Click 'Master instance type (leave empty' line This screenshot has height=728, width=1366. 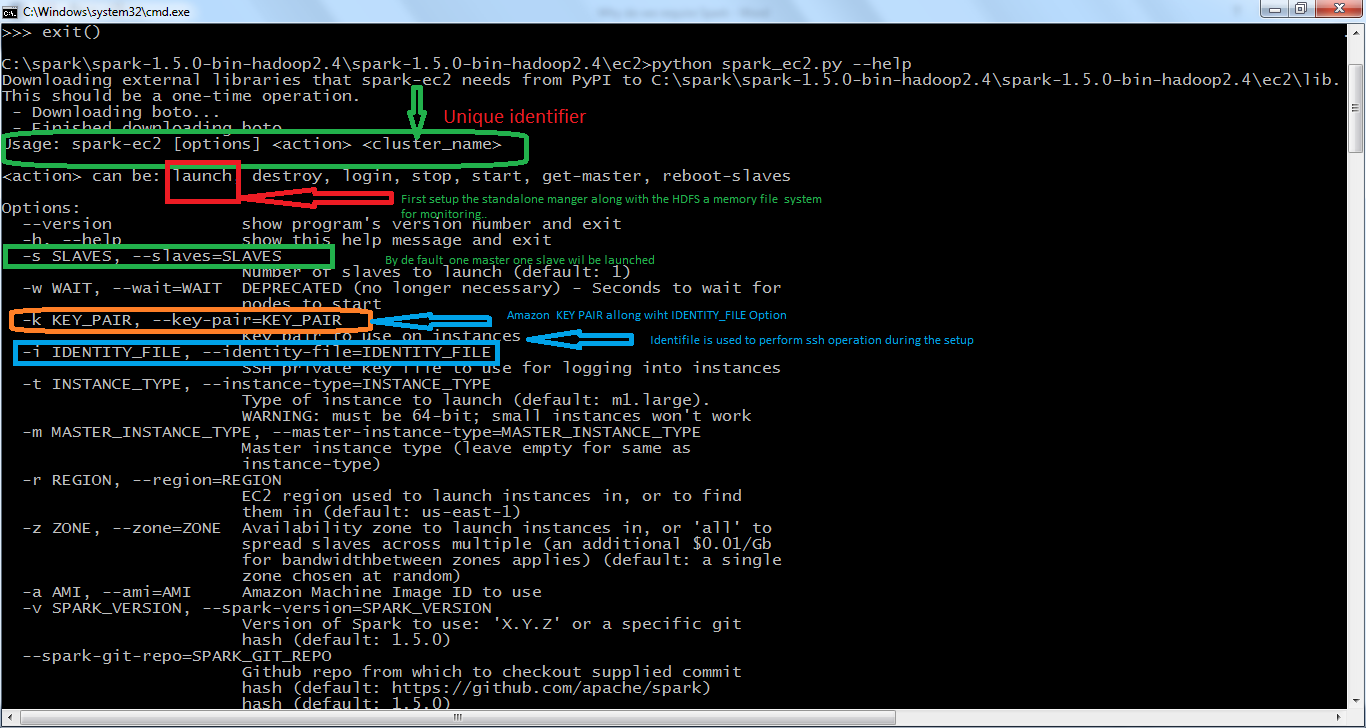(466, 448)
